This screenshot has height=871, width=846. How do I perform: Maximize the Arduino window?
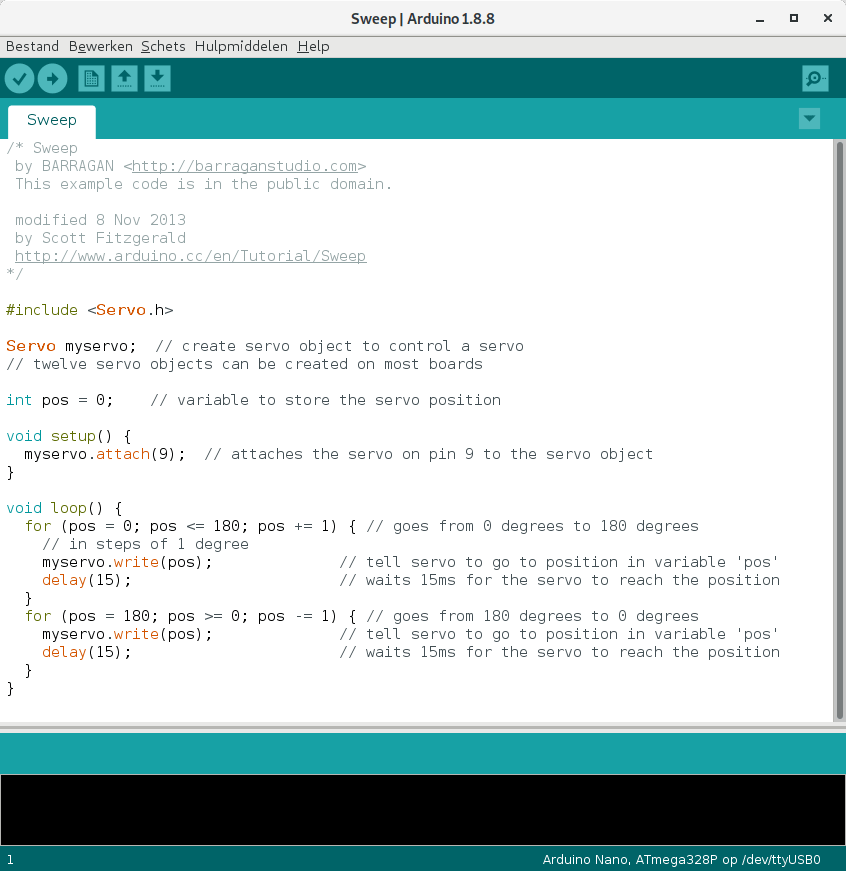[794, 18]
